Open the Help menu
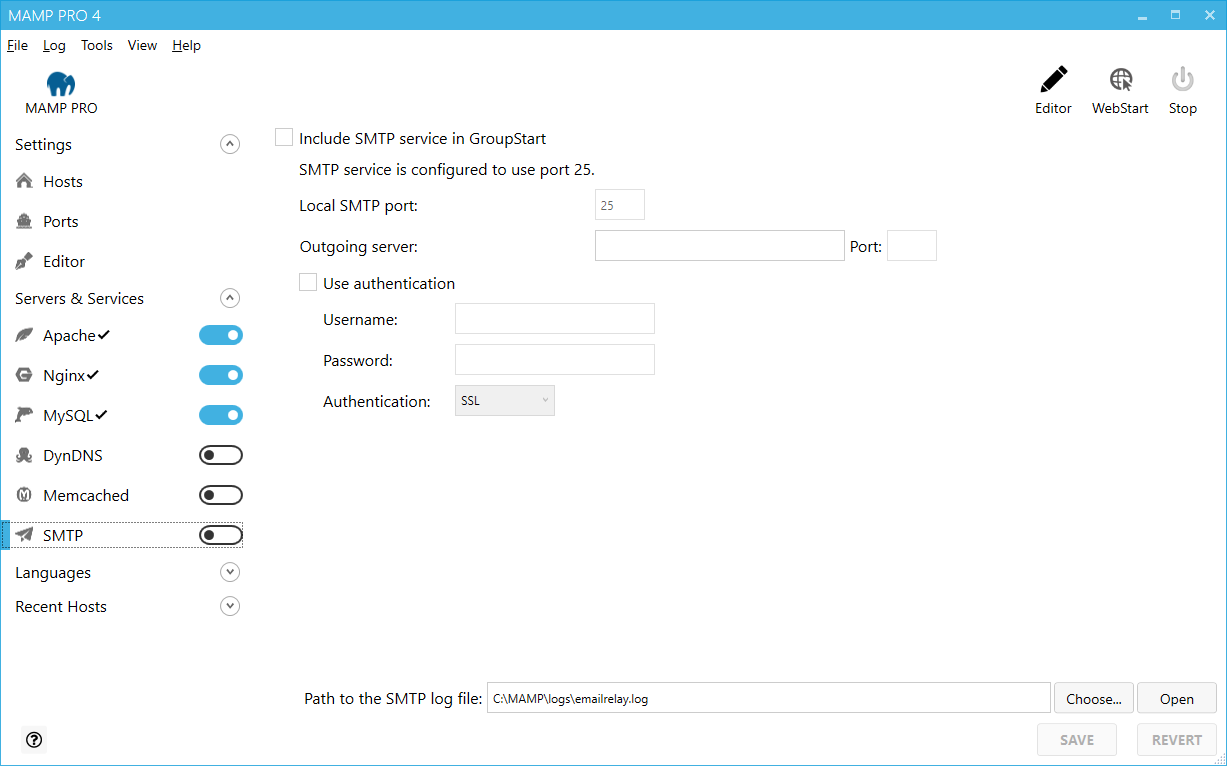 (x=186, y=45)
